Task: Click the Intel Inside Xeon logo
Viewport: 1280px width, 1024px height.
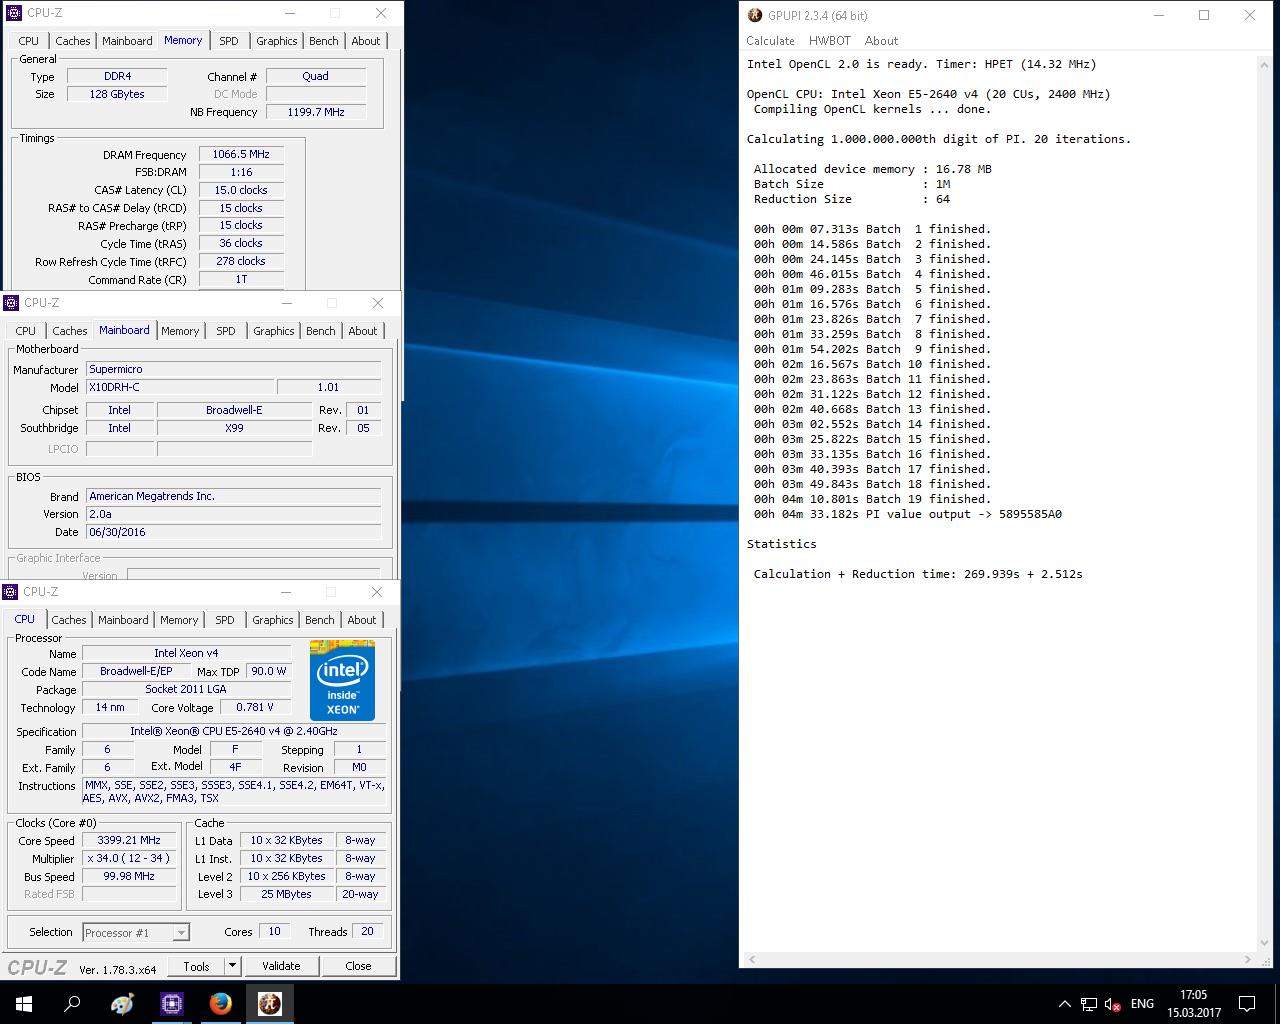Action: [342, 681]
